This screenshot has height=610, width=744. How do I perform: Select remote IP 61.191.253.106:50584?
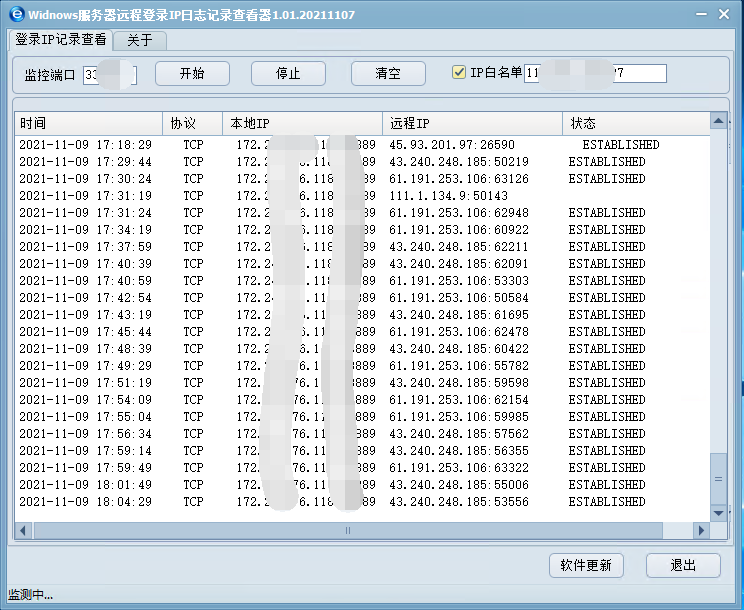click(459, 298)
